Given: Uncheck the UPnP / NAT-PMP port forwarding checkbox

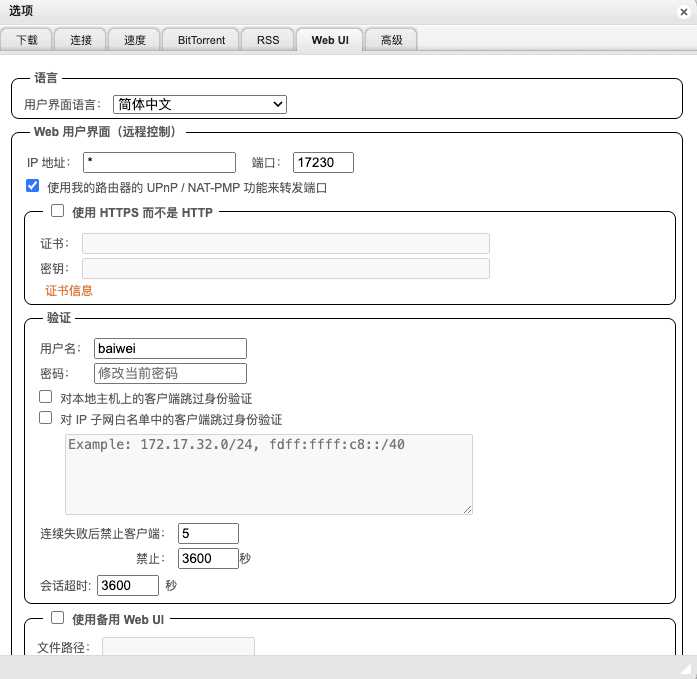Looking at the screenshot, I should tap(32, 186).
